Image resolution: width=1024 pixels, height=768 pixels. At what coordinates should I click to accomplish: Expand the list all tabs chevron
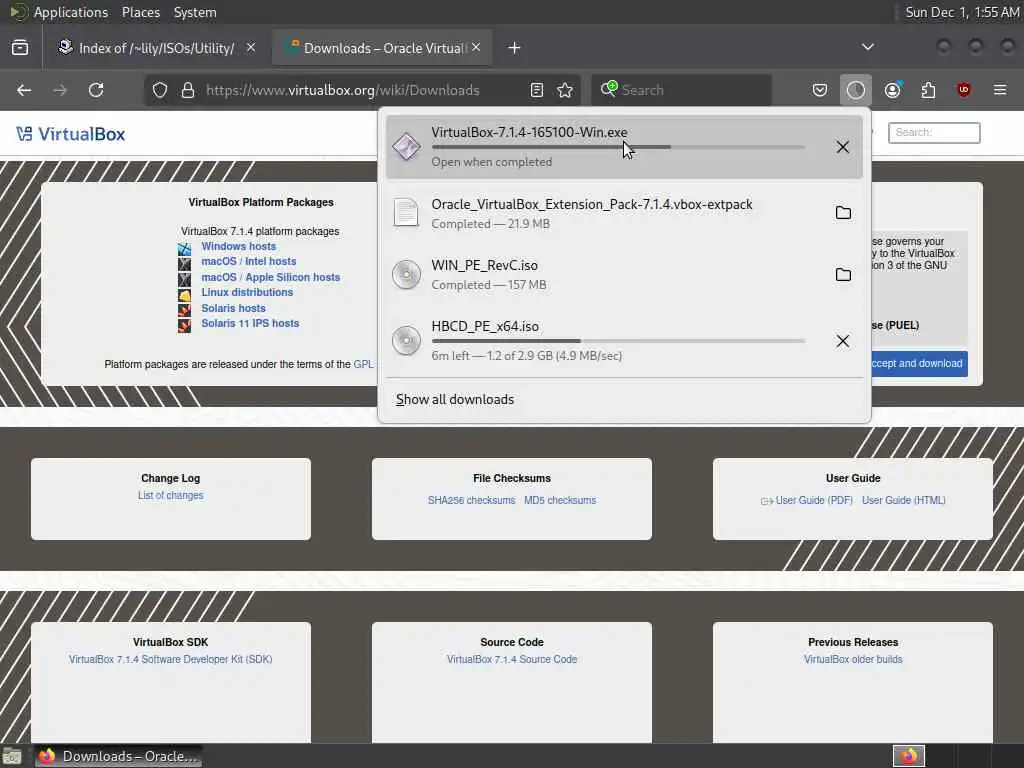[867, 47]
